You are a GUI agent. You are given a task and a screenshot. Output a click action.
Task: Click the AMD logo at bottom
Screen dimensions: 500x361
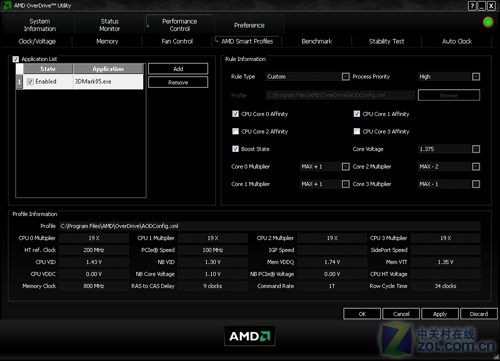click(250, 336)
